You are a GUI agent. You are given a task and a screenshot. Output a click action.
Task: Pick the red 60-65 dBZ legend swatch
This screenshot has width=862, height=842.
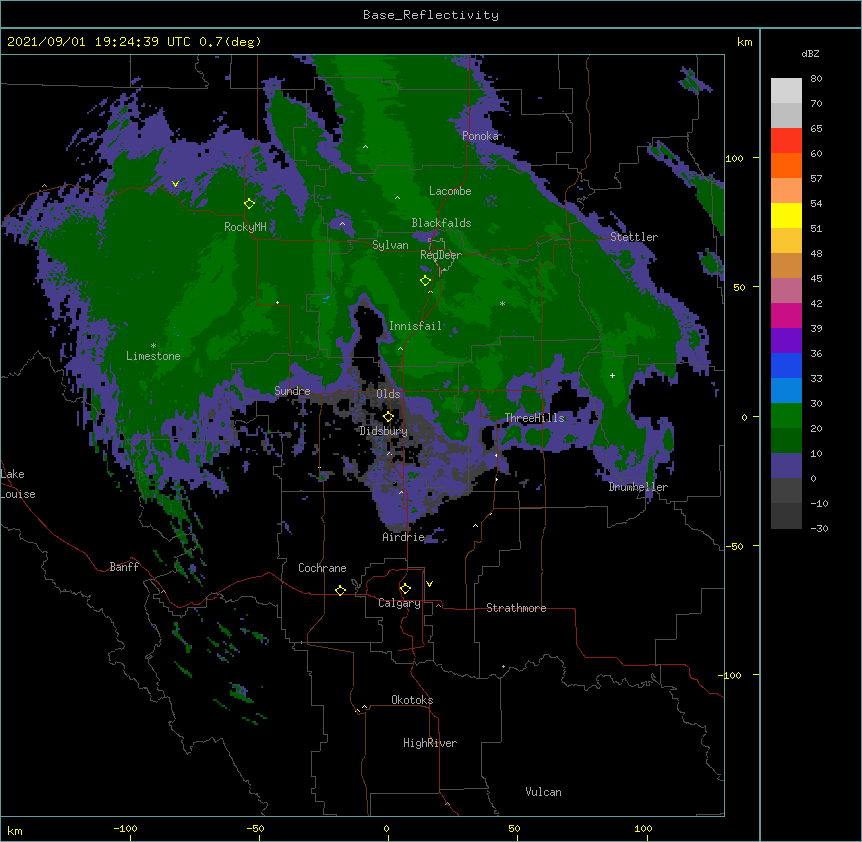pyautogui.click(x=786, y=140)
